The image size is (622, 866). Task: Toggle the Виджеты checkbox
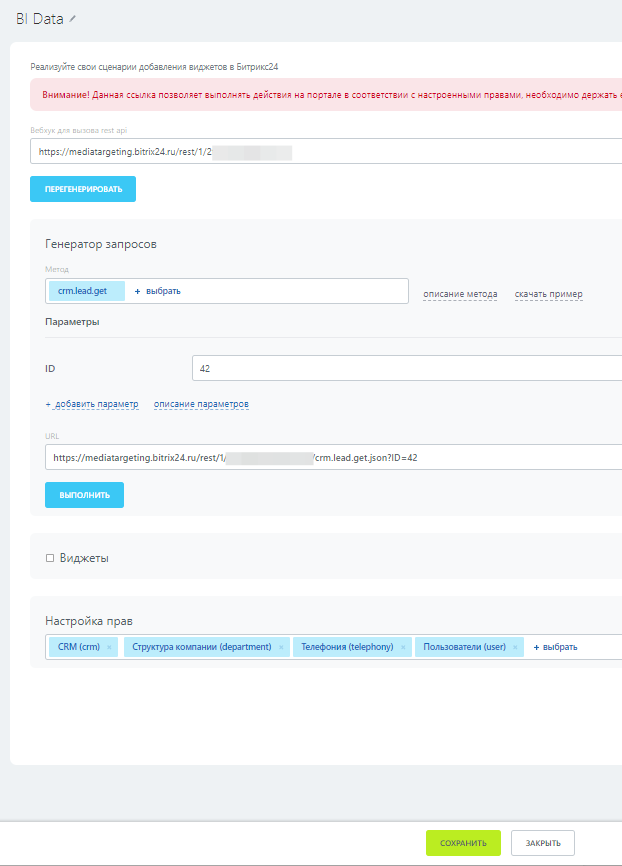point(50,558)
